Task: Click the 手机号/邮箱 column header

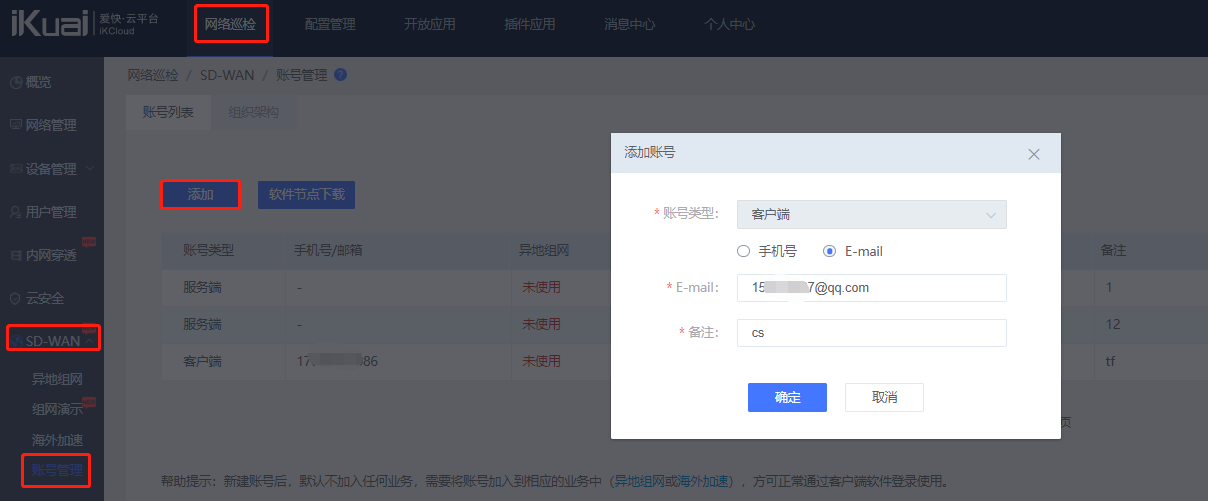Action: pyautogui.click(x=329, y=250)
